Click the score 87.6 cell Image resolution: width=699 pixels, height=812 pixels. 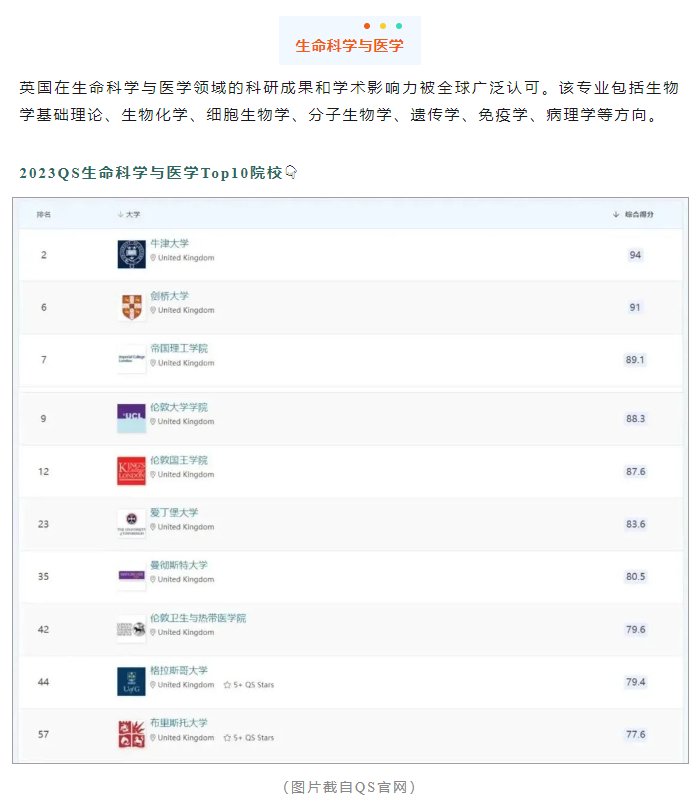pos(636,472)
